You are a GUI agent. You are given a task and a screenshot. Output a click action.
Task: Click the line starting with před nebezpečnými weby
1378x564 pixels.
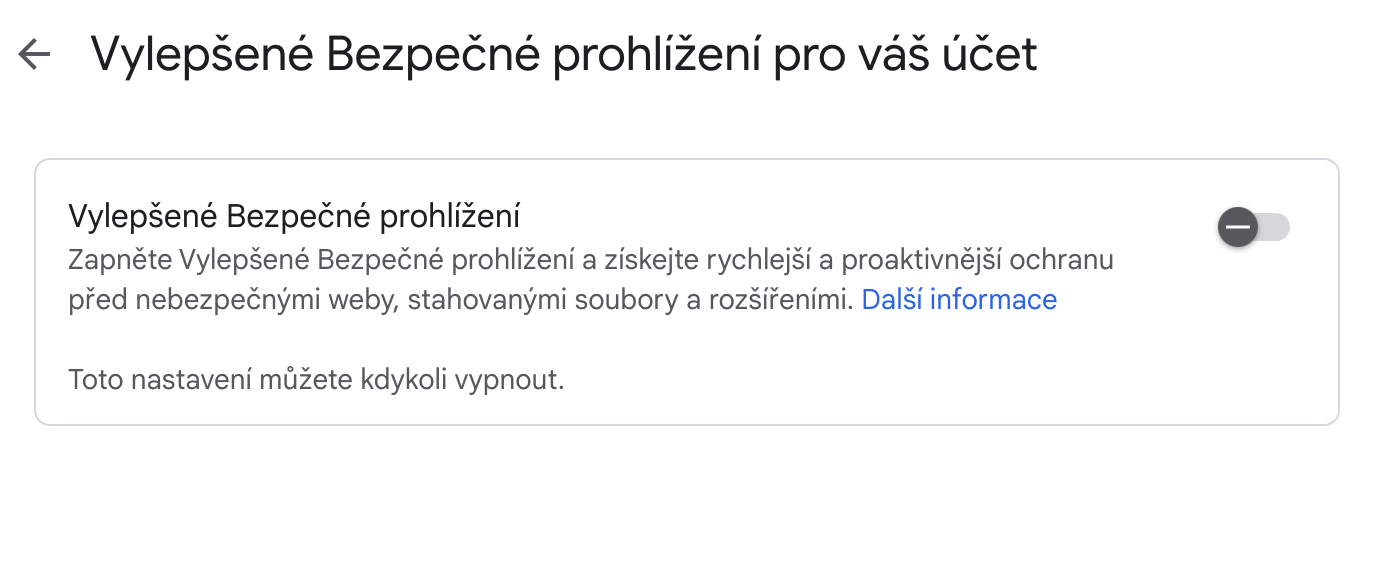tap(460, 300)
